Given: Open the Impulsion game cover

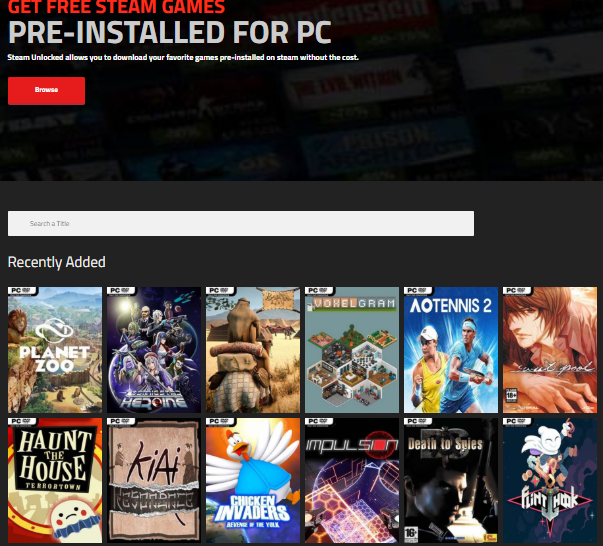Looking at the screenshot, I should (x=352, y=481).
